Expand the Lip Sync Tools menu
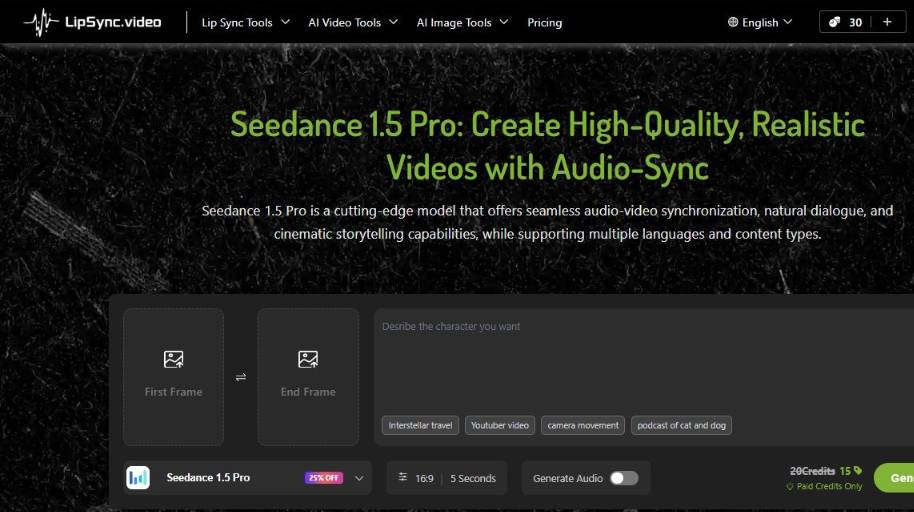 pos(245,22)
